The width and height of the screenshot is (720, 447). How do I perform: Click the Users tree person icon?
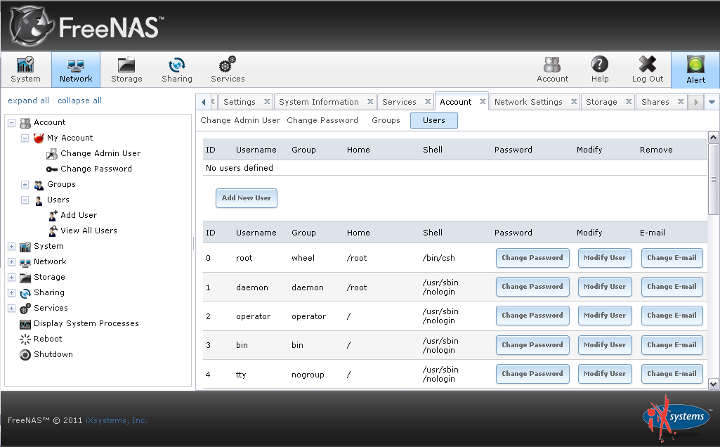(x=39, y=200)
